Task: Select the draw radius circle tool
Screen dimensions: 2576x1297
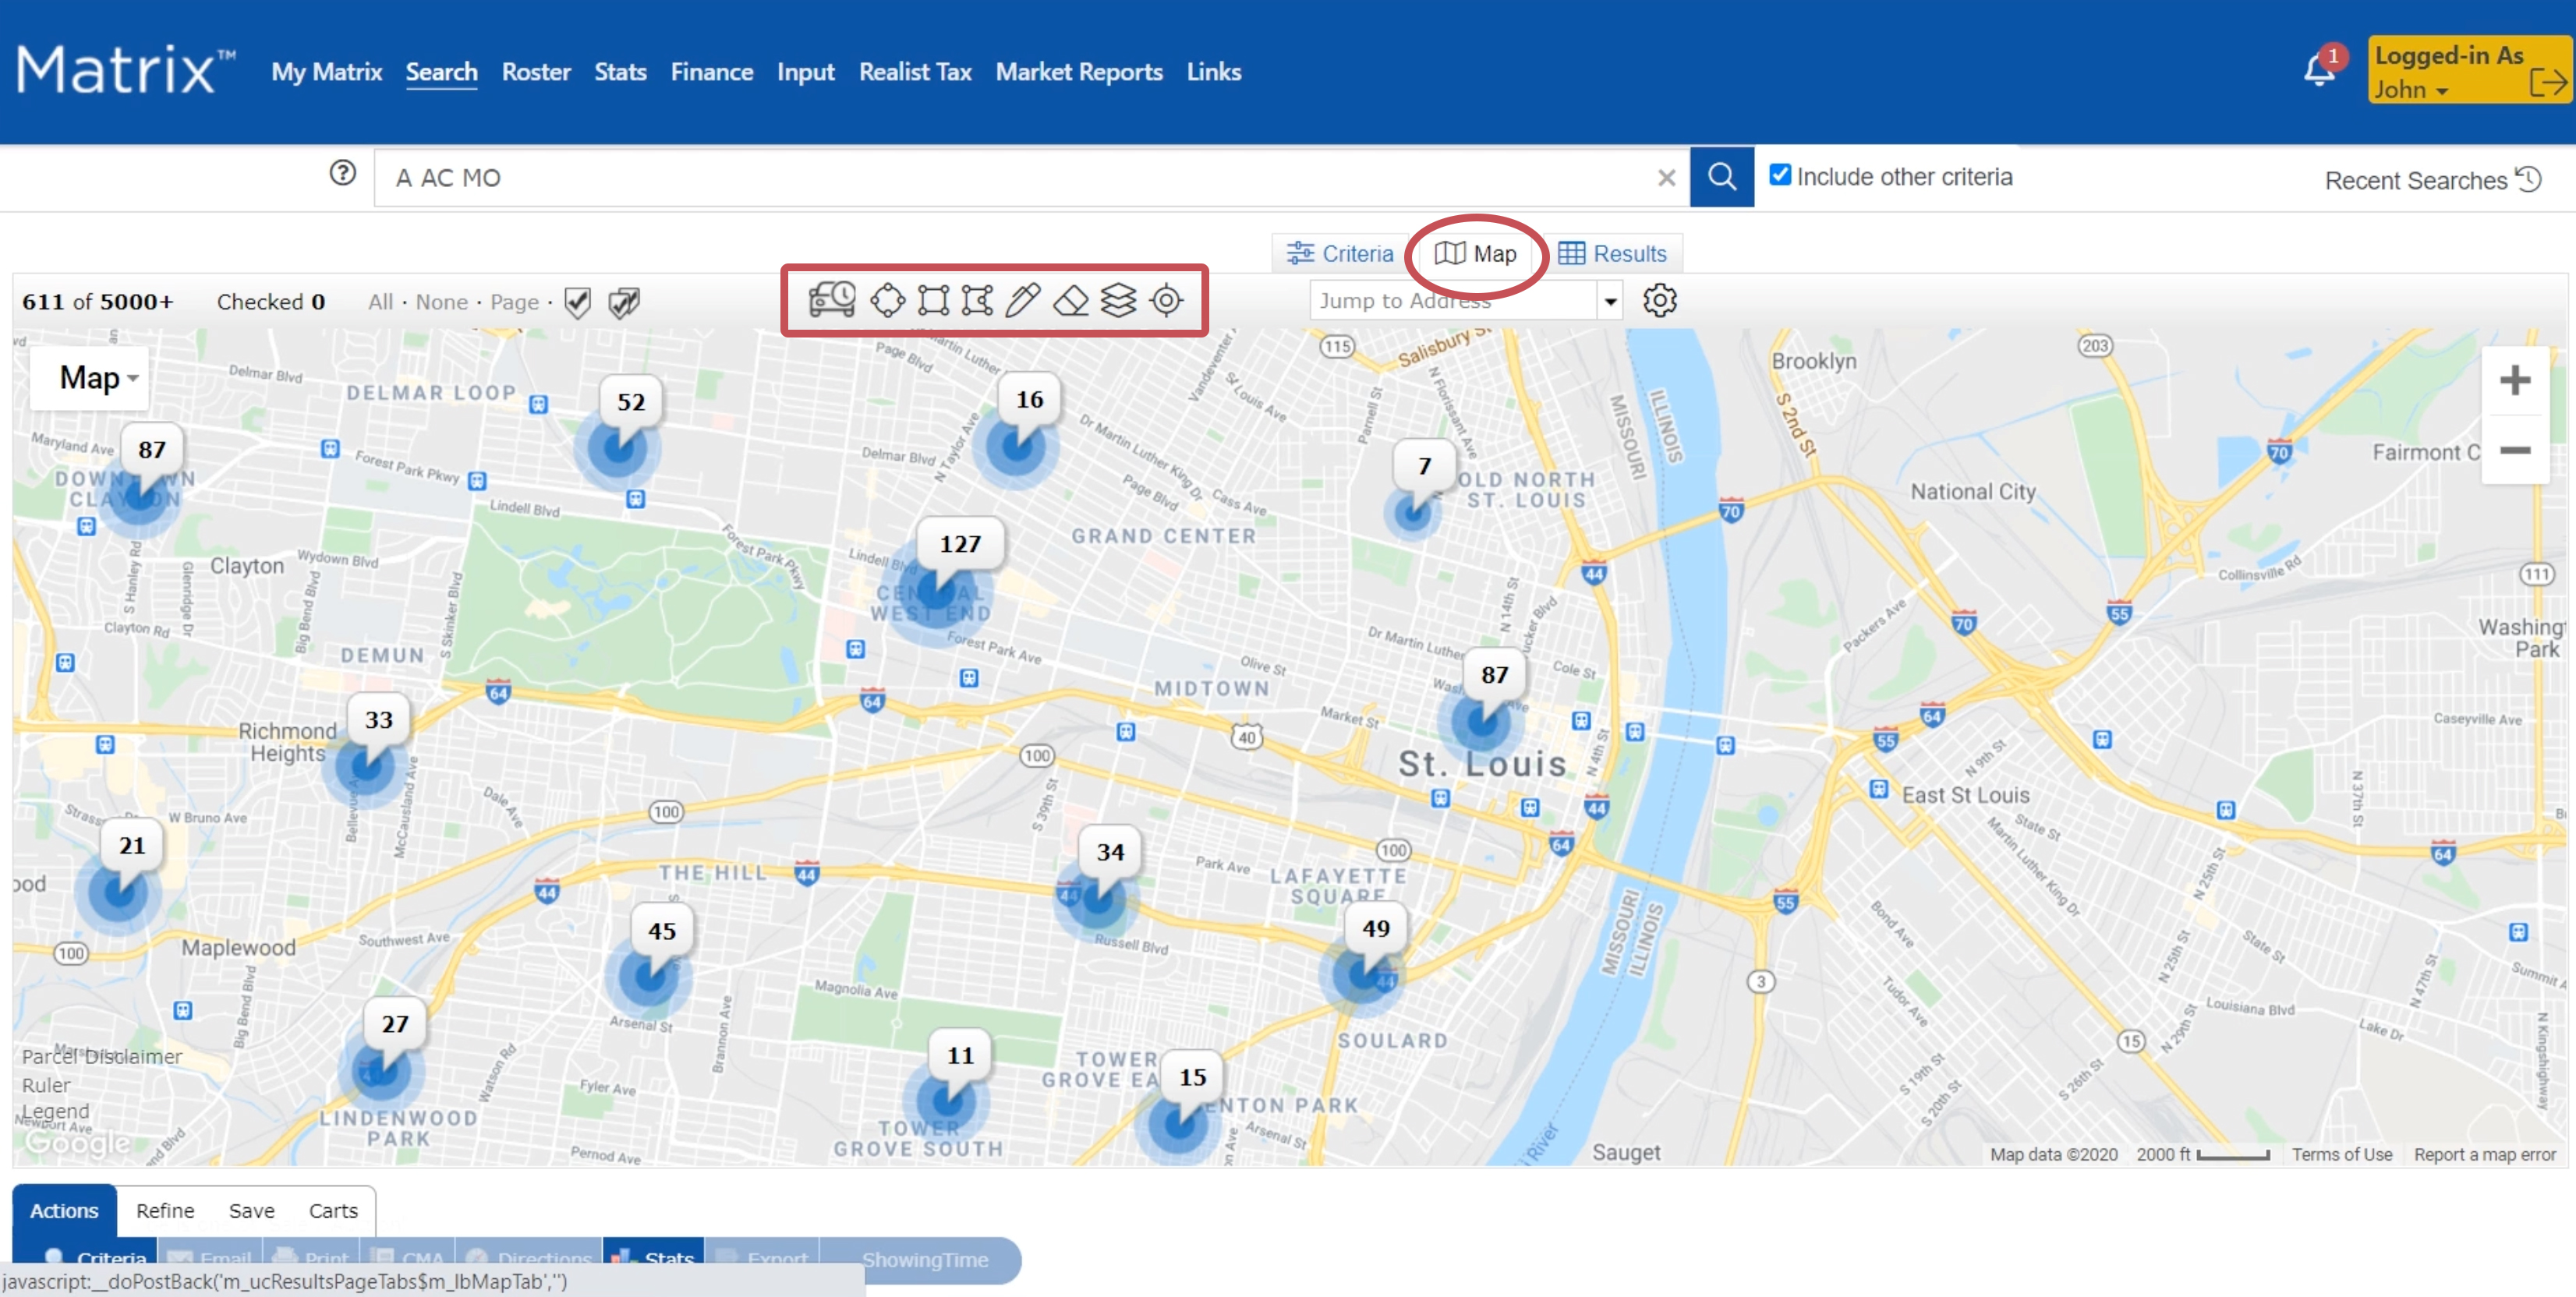Action: point(887,300)
